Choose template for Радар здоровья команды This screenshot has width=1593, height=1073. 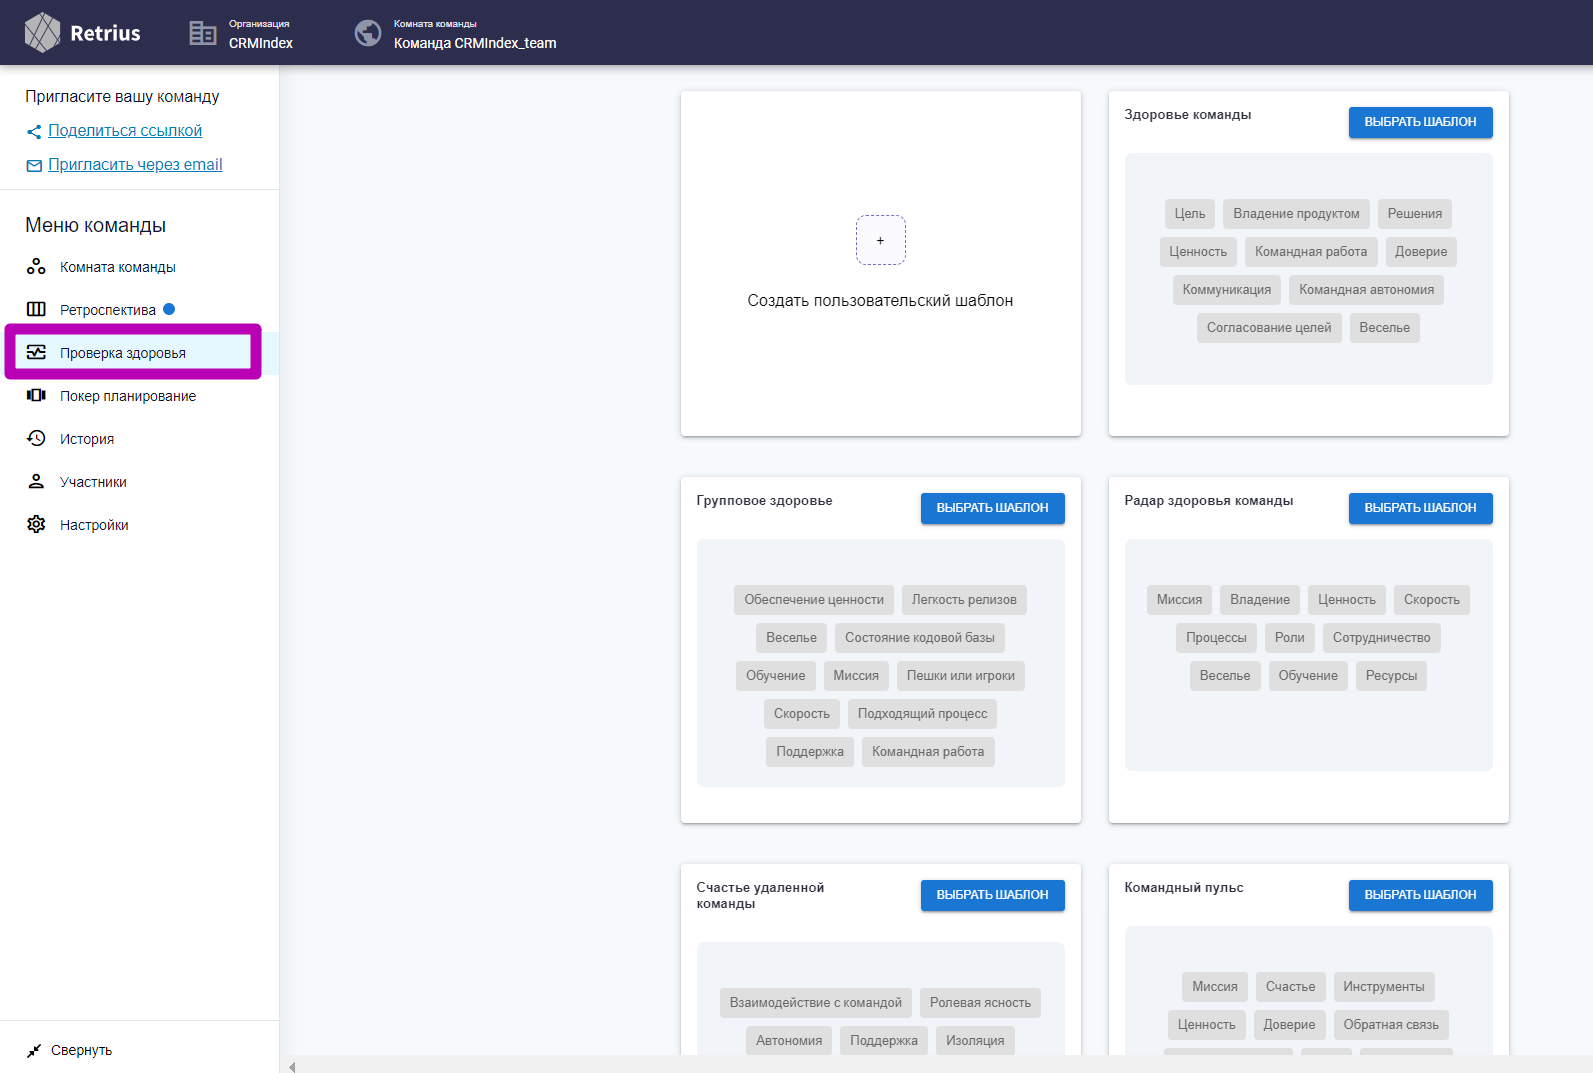coord(1420,508)
